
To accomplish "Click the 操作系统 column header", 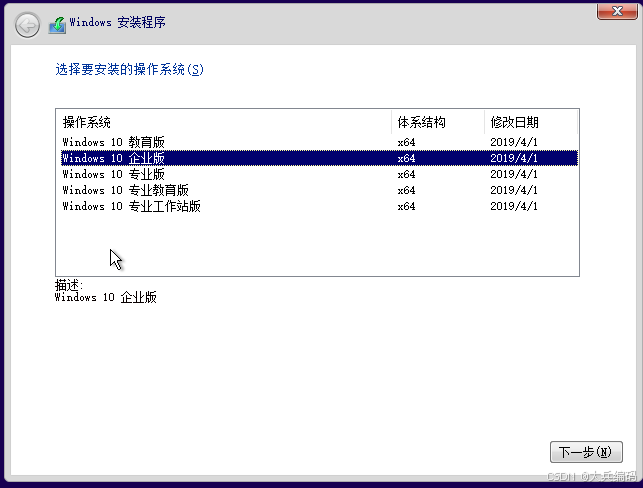I will coord(223,122).
